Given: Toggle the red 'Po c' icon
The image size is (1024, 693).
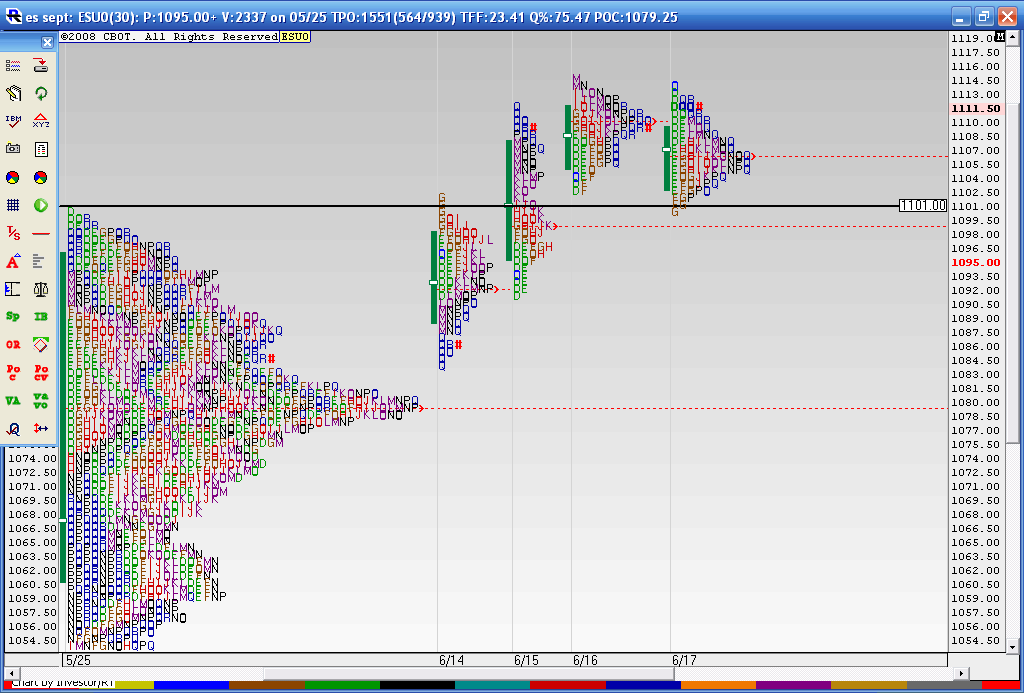Looking at the screenshot, I should 12,372.
